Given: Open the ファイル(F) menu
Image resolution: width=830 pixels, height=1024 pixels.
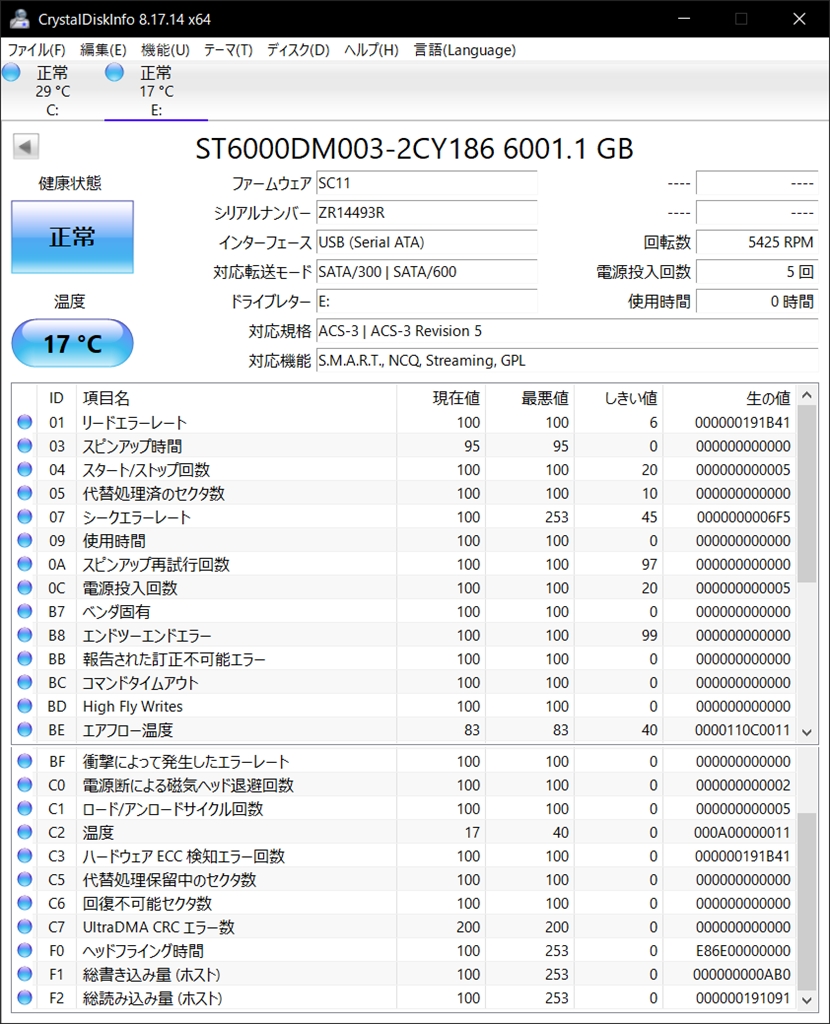Looking at the screenshot, I should coord(37,50).
